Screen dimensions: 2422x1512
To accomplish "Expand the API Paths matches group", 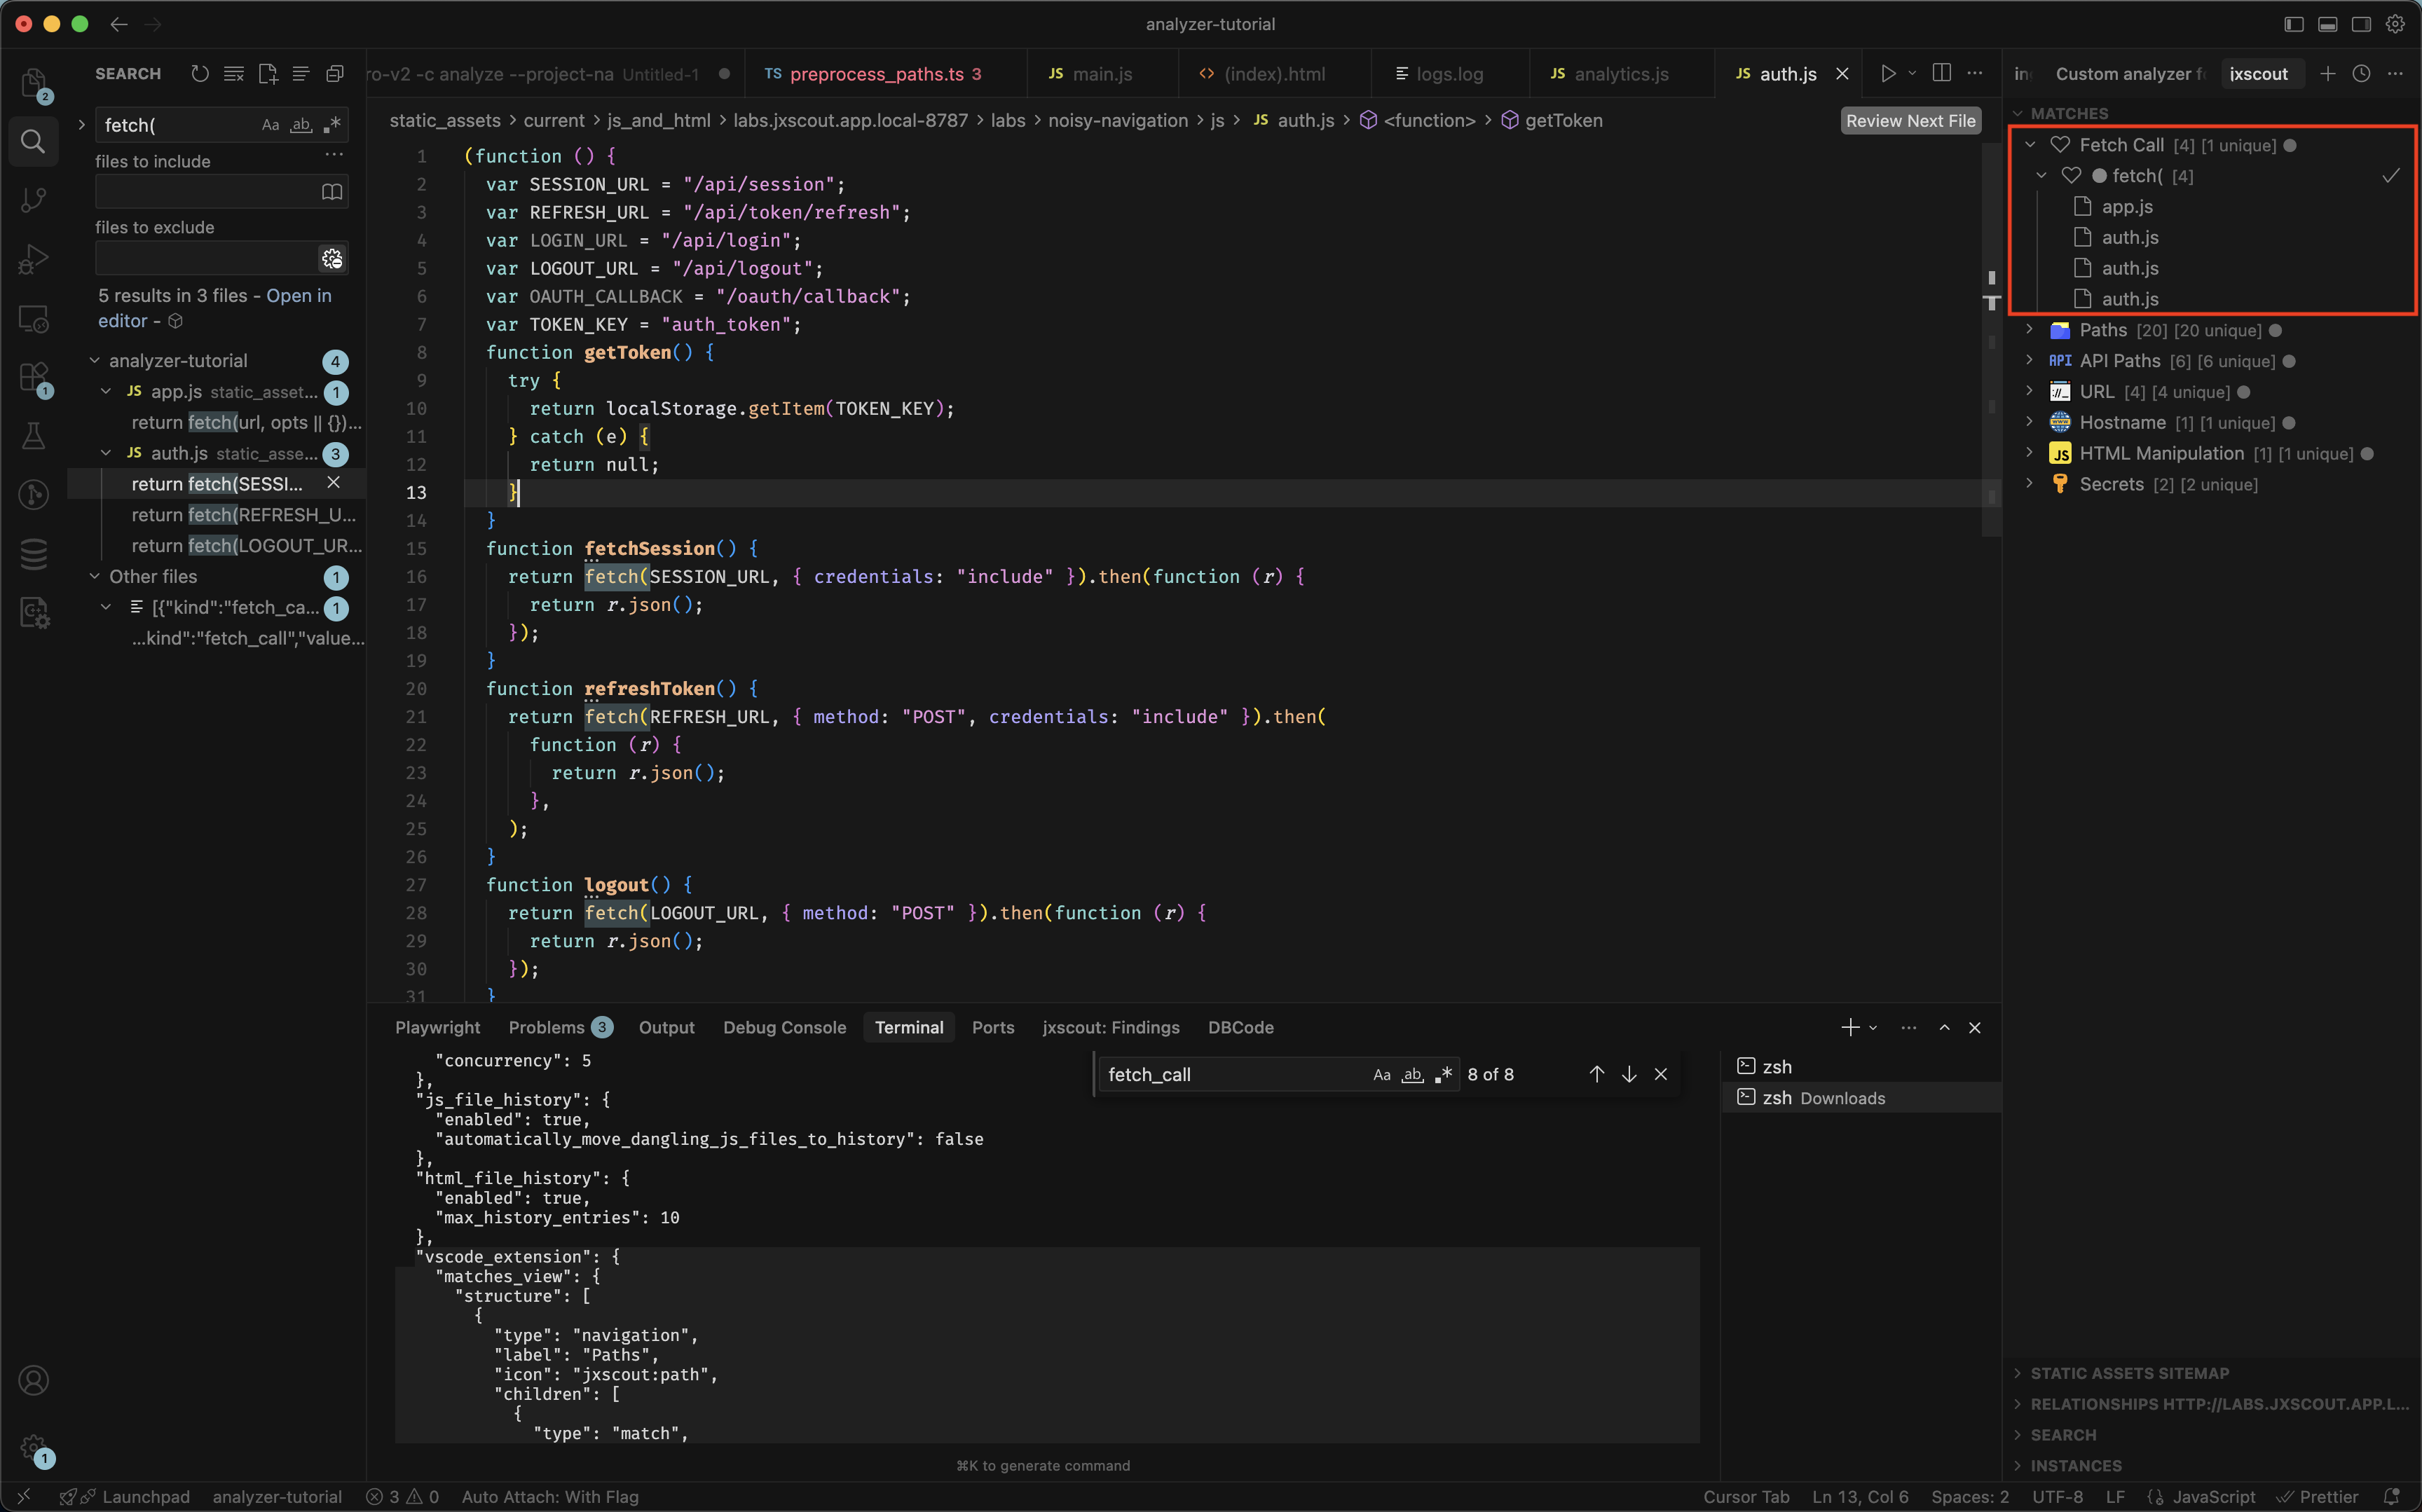I will [x=2030, y=360].
